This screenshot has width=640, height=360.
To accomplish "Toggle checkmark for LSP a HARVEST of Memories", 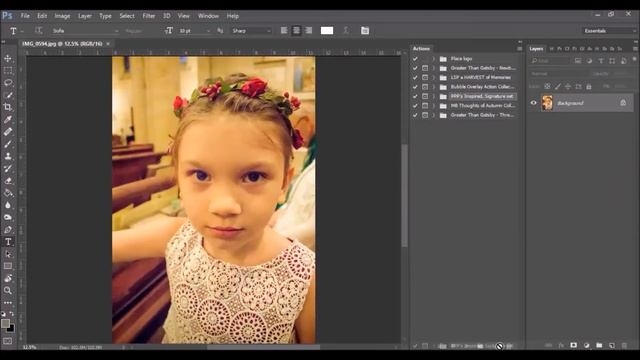I will [x=415, y=78].
